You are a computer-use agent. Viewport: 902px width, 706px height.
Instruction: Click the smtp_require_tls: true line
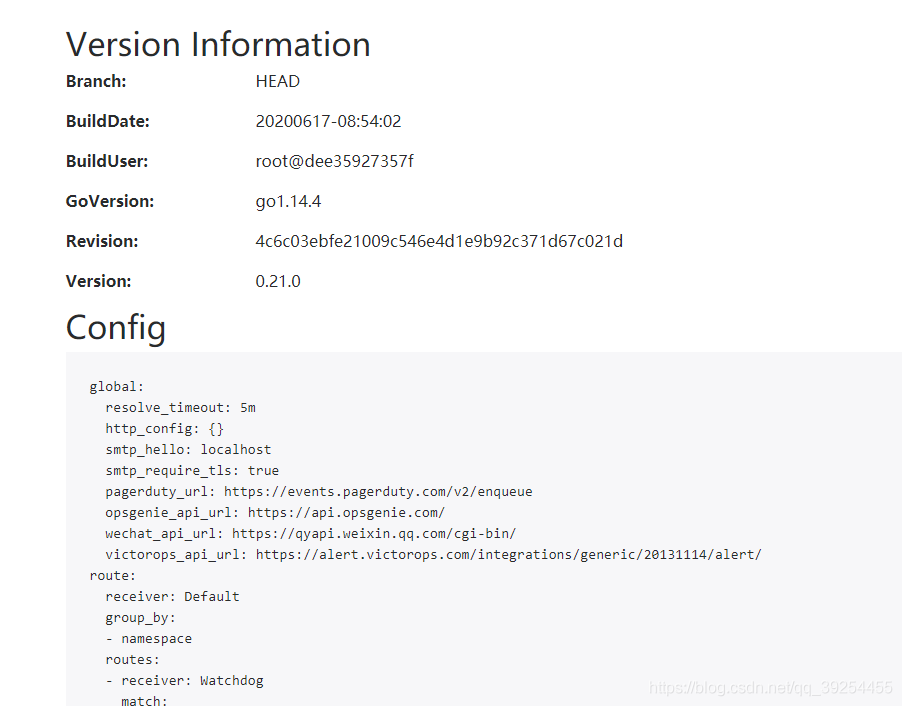(192, 471)
